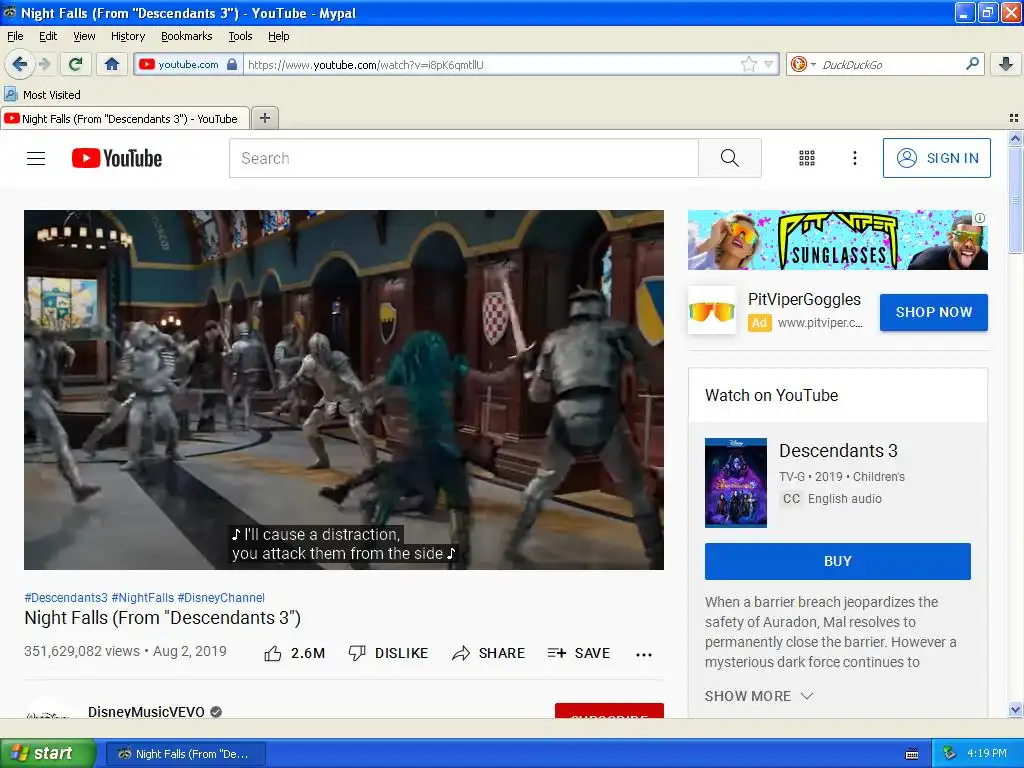Screen dimensions: 1024x768
Task: Click the Descendants 3 movie title
Action: [838, 451]
